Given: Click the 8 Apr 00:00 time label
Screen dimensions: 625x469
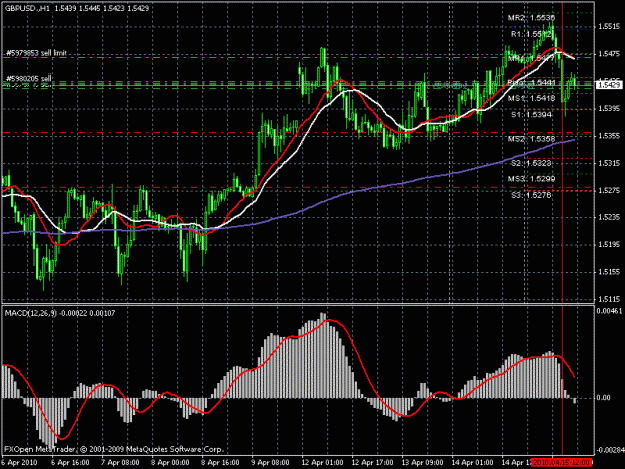Looking at the screenshot, I should [170, 463].
